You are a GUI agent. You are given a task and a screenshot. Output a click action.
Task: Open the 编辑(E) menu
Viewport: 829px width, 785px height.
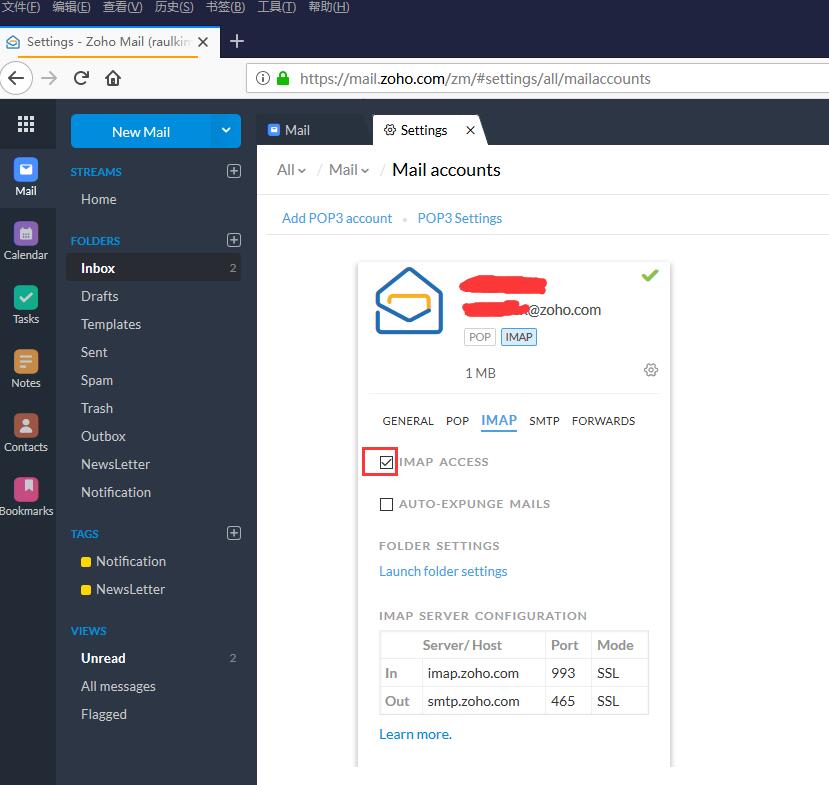click(71, 7)
